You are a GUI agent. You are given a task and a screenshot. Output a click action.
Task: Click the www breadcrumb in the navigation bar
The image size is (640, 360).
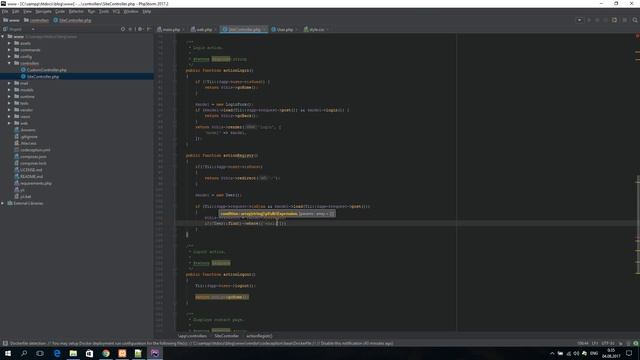tap(11, 20)
